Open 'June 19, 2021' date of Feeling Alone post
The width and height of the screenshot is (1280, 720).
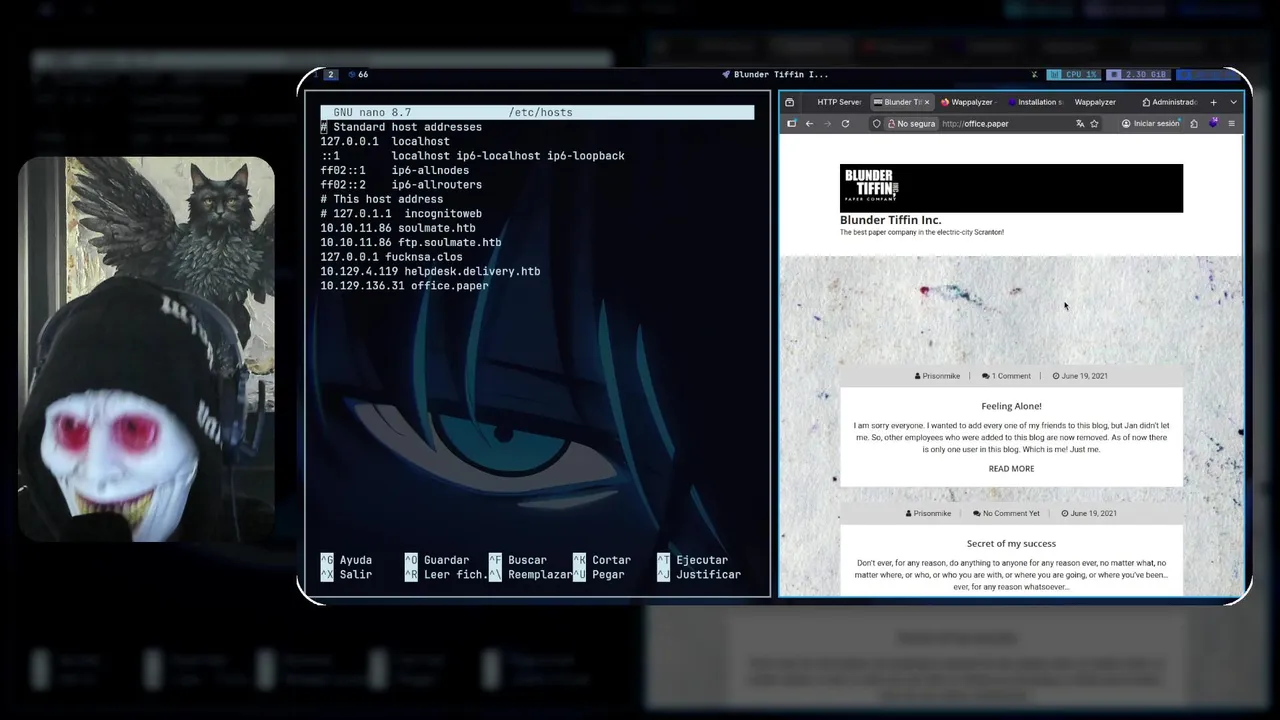[1080, 376]
